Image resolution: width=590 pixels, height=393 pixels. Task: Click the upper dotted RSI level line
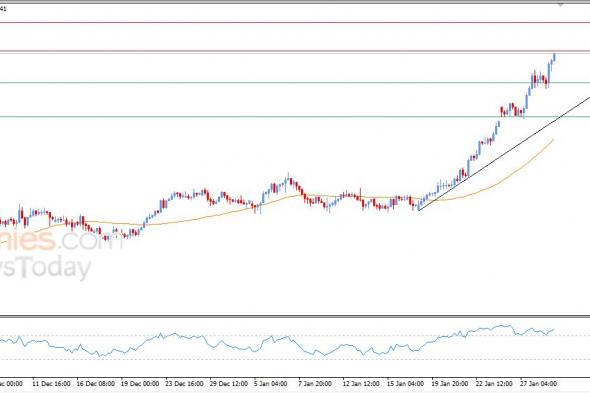coord(295,335)
